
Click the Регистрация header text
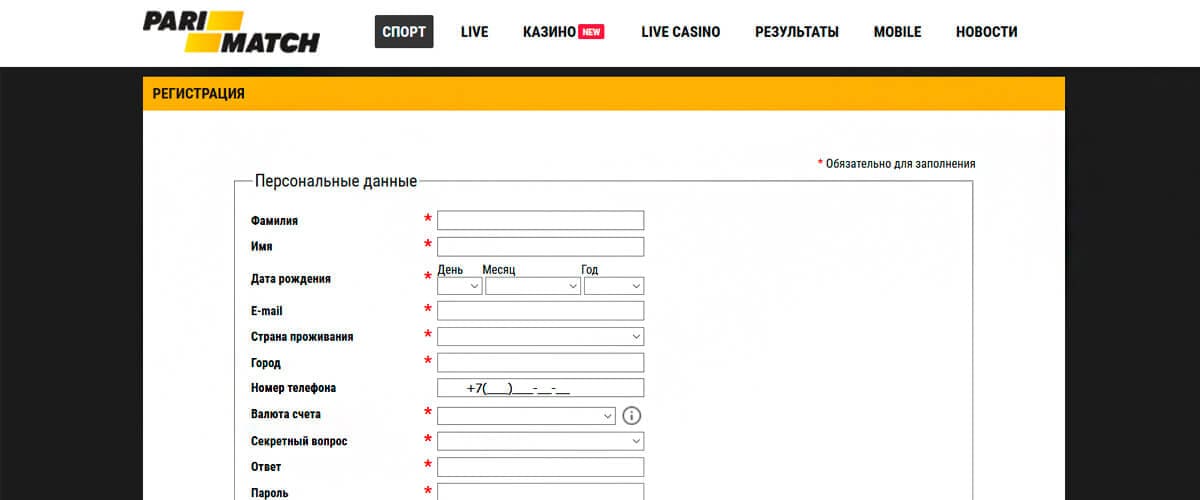(198, 94)
